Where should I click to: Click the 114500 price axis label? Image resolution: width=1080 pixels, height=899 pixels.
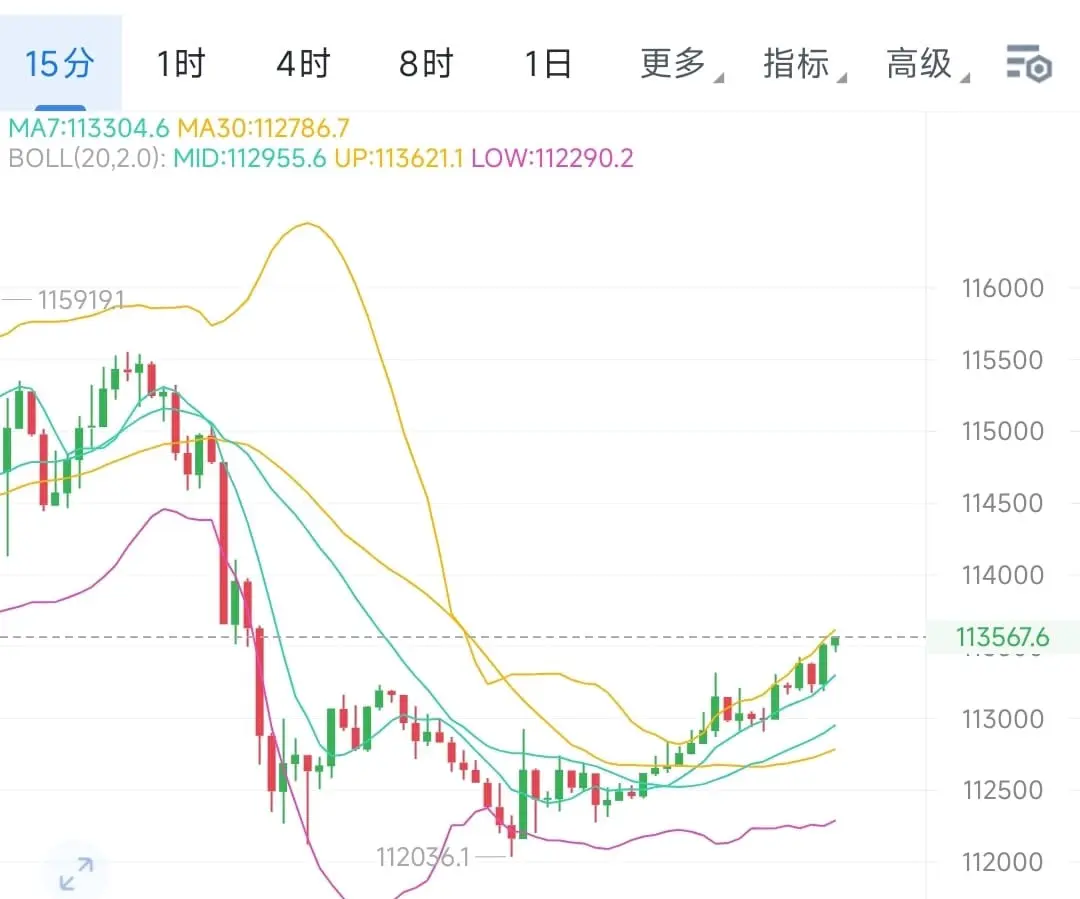[1002, 503]
